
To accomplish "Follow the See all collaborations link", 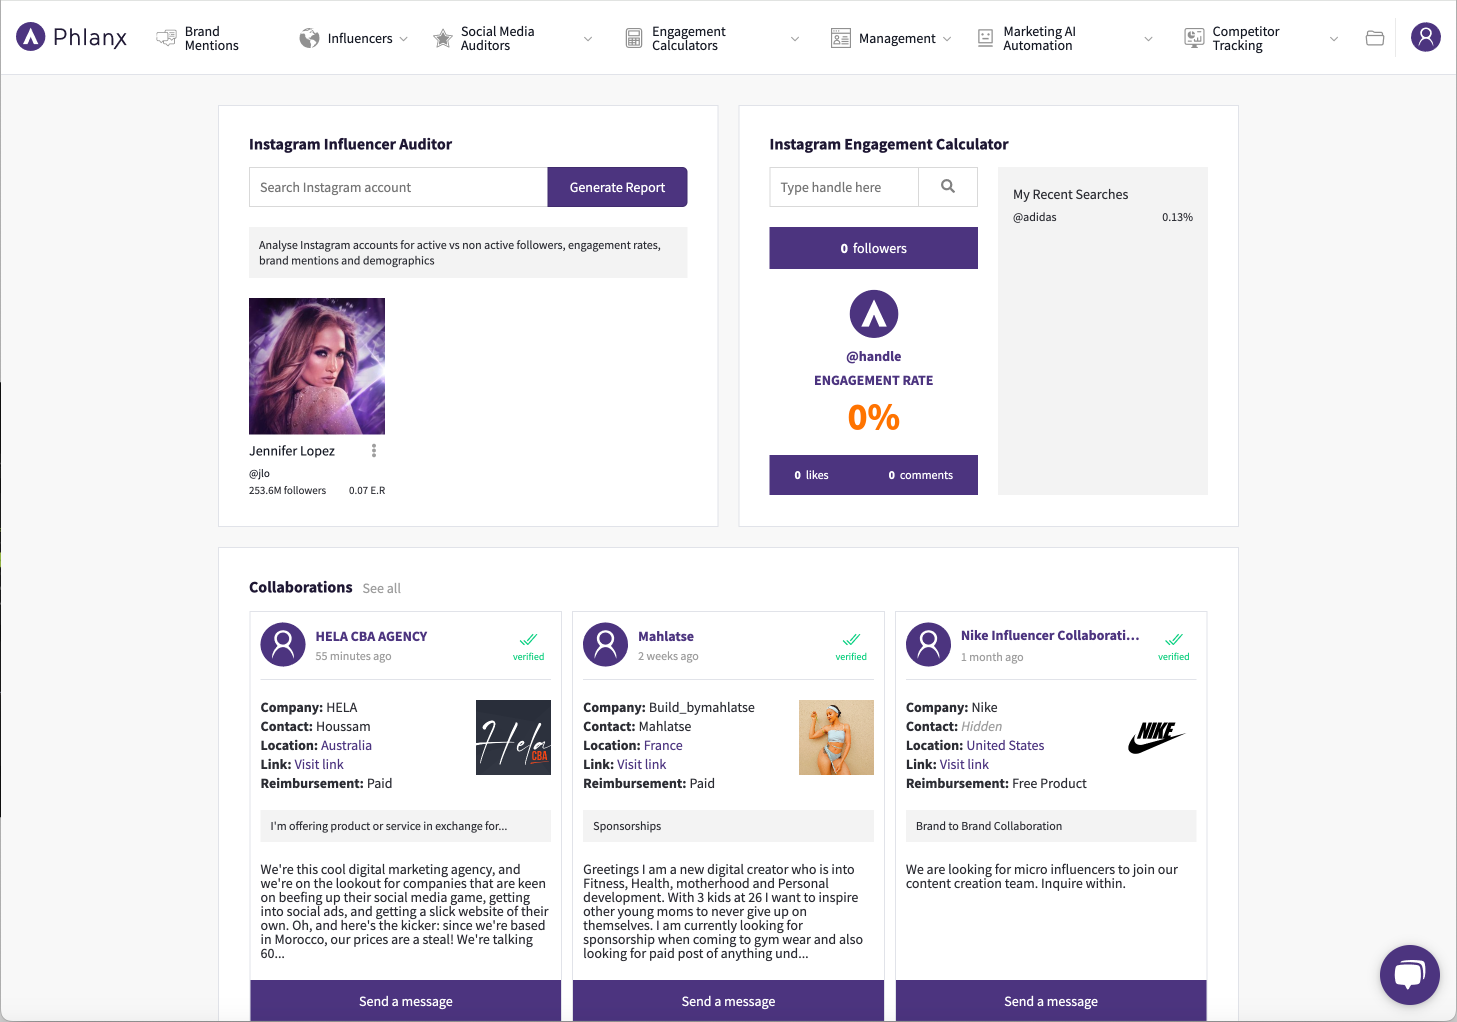I will tap(381, 589).
